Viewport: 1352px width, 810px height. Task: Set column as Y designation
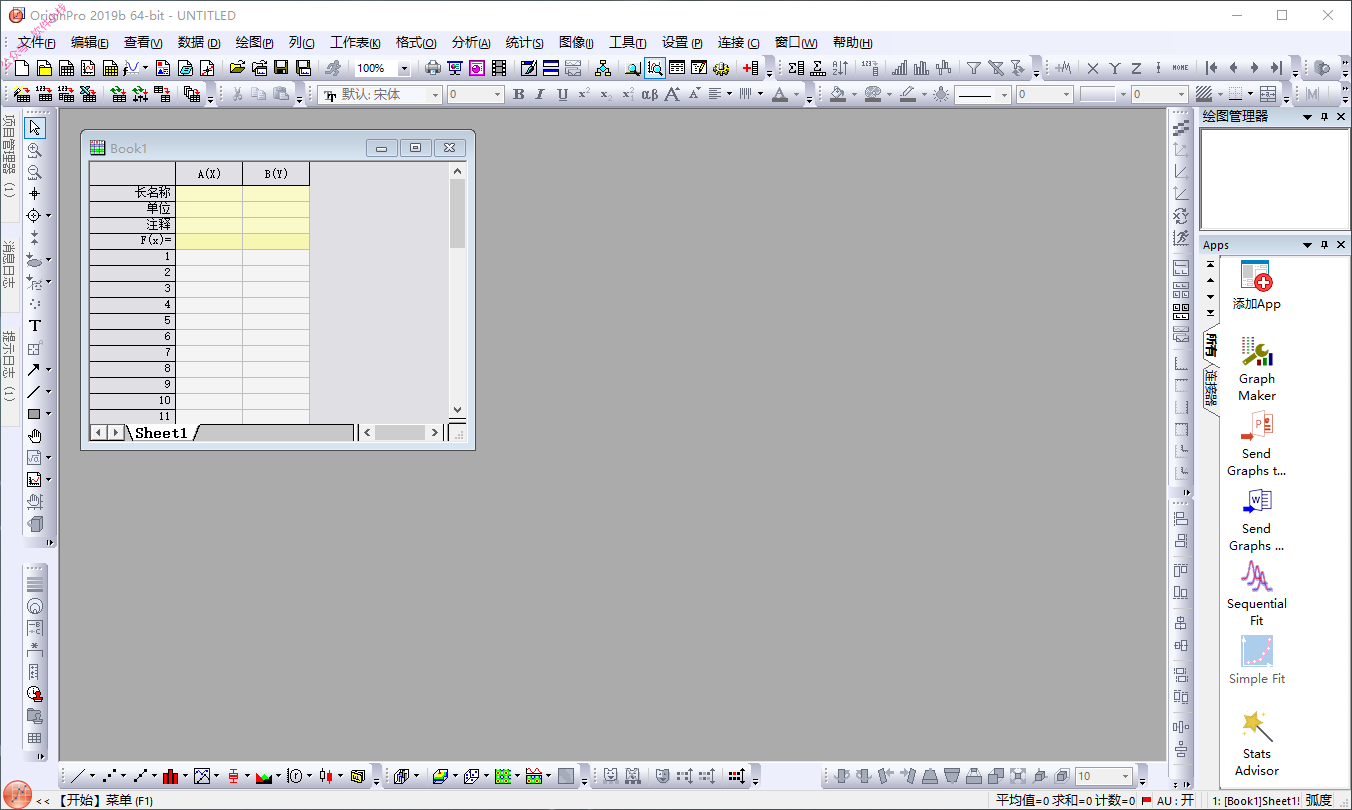tap(1114, 68)
